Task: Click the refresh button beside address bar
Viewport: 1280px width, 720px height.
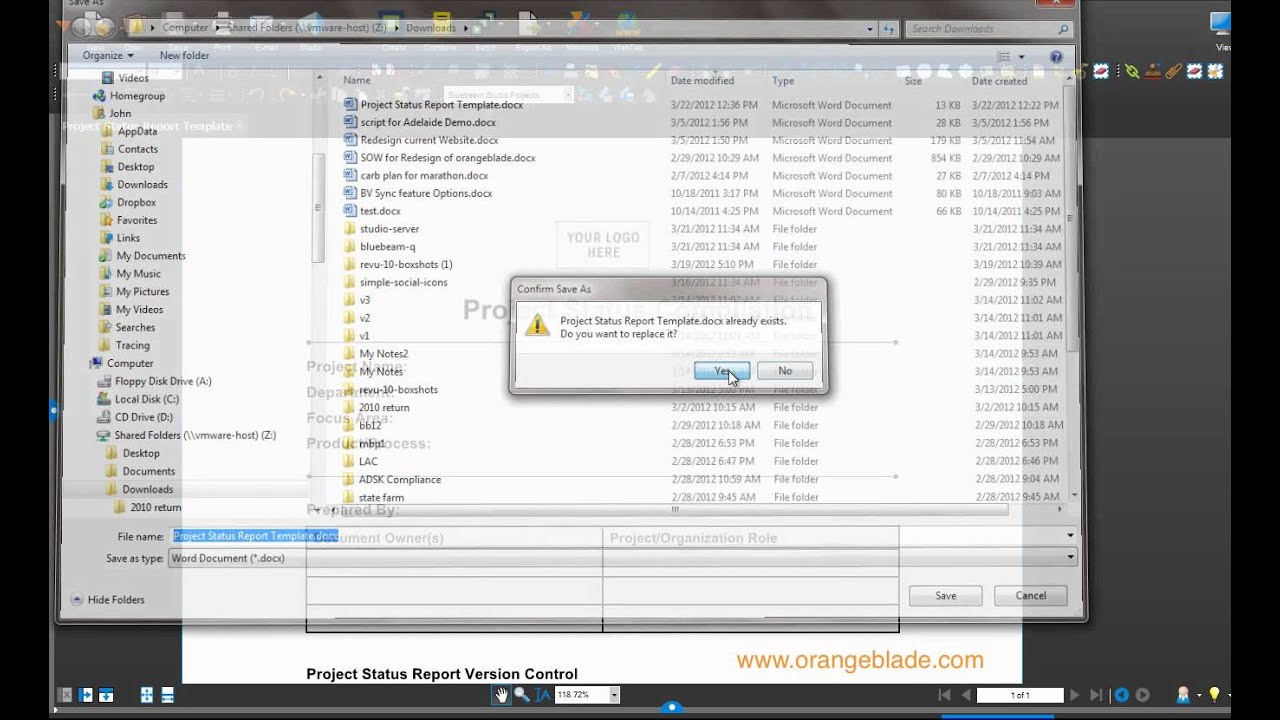Action: click(x=890, y=29)
